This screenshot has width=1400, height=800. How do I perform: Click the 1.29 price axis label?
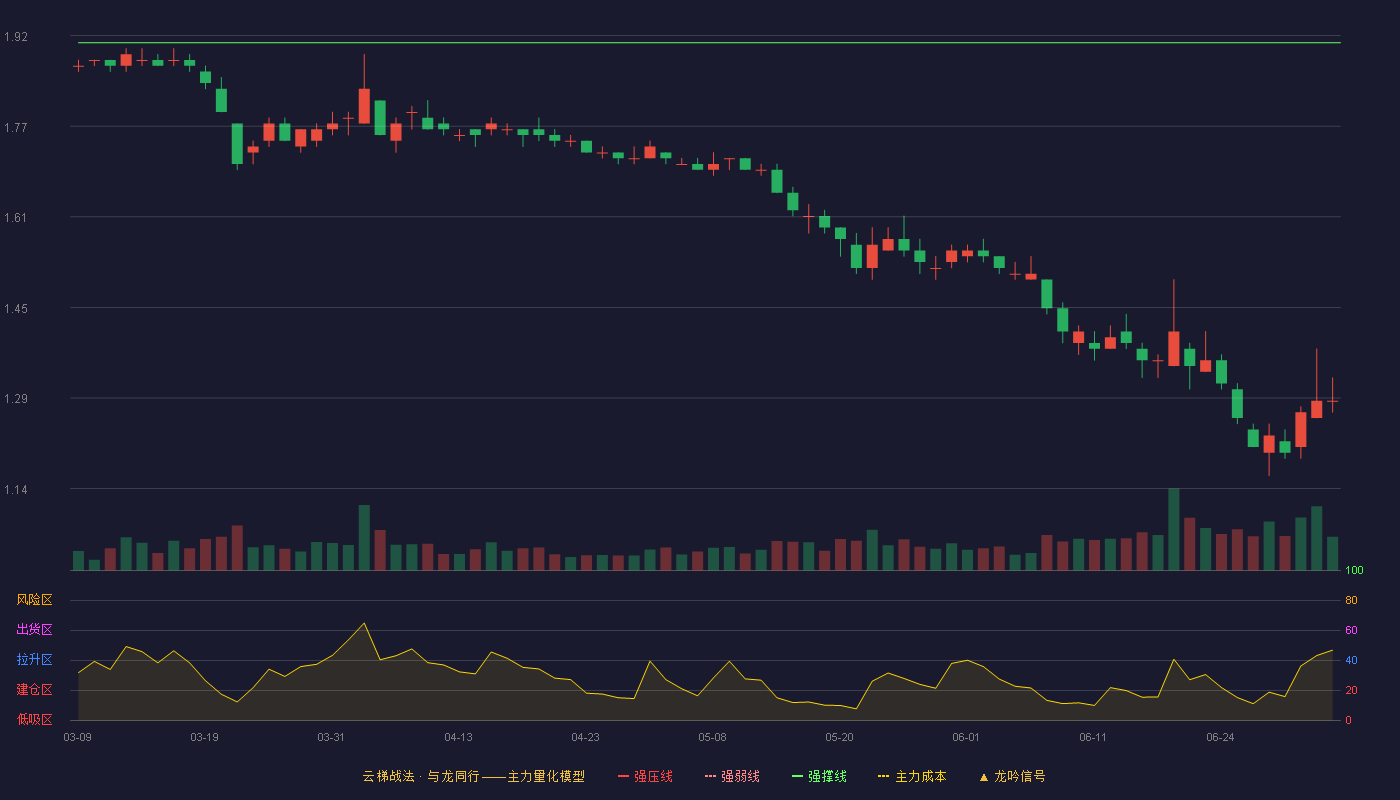(16, 398)
